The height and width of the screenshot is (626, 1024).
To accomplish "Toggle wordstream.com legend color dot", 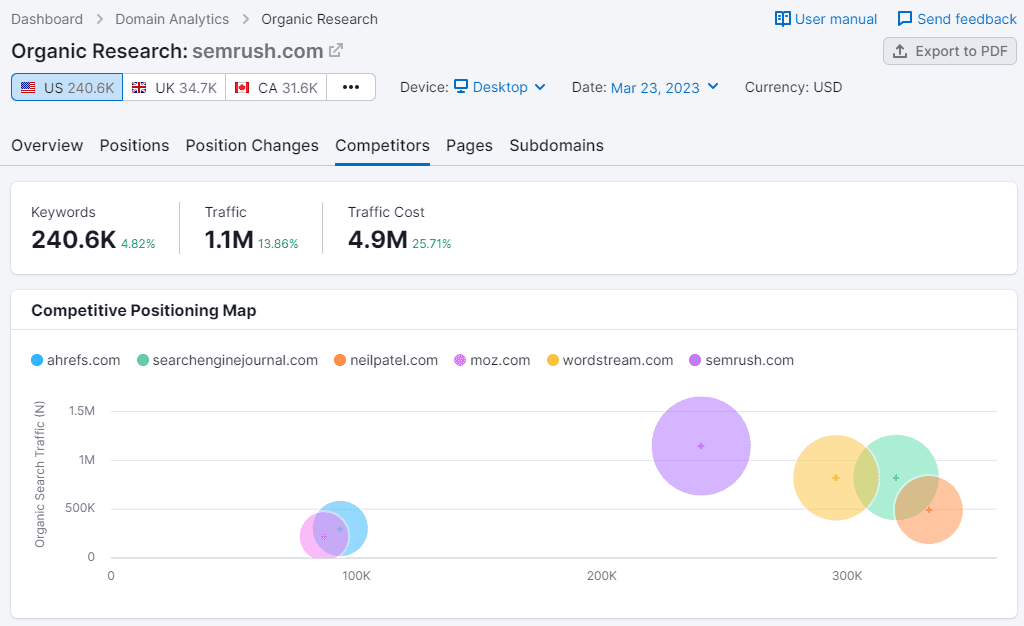I will [553, 360].
